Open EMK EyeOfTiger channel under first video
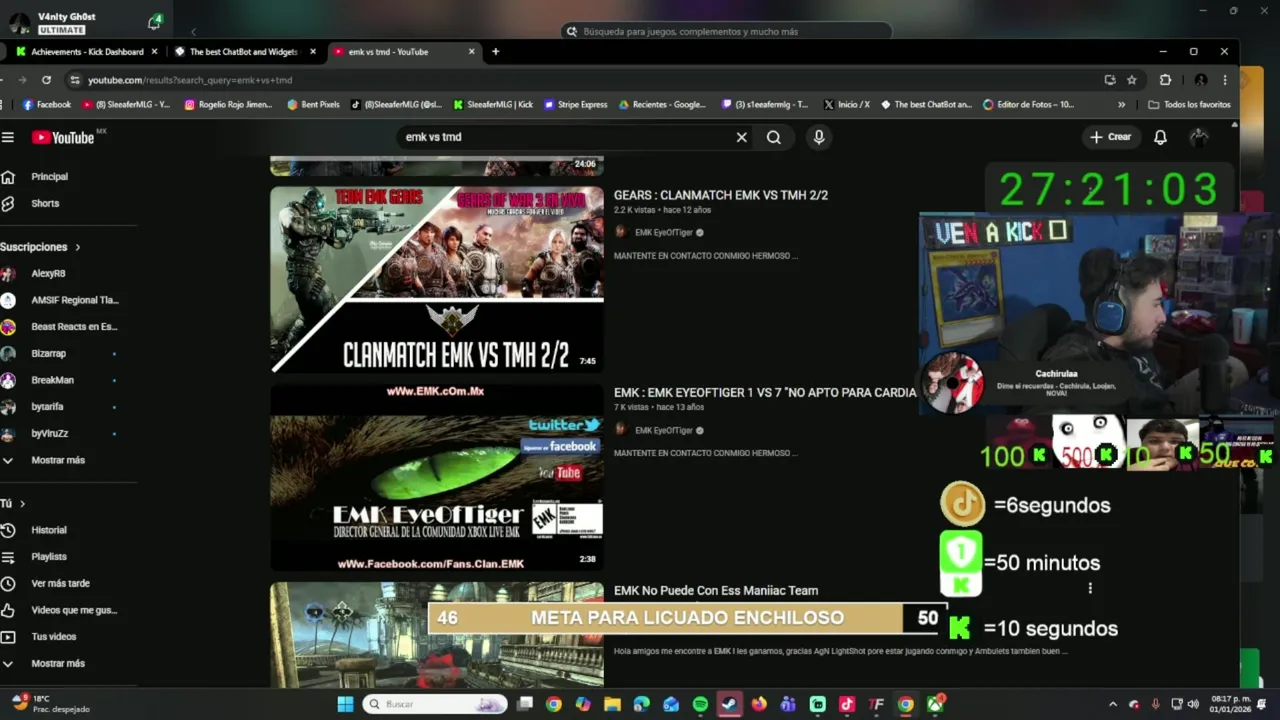This screenshot has height=720, width=1280. (664, 233)
